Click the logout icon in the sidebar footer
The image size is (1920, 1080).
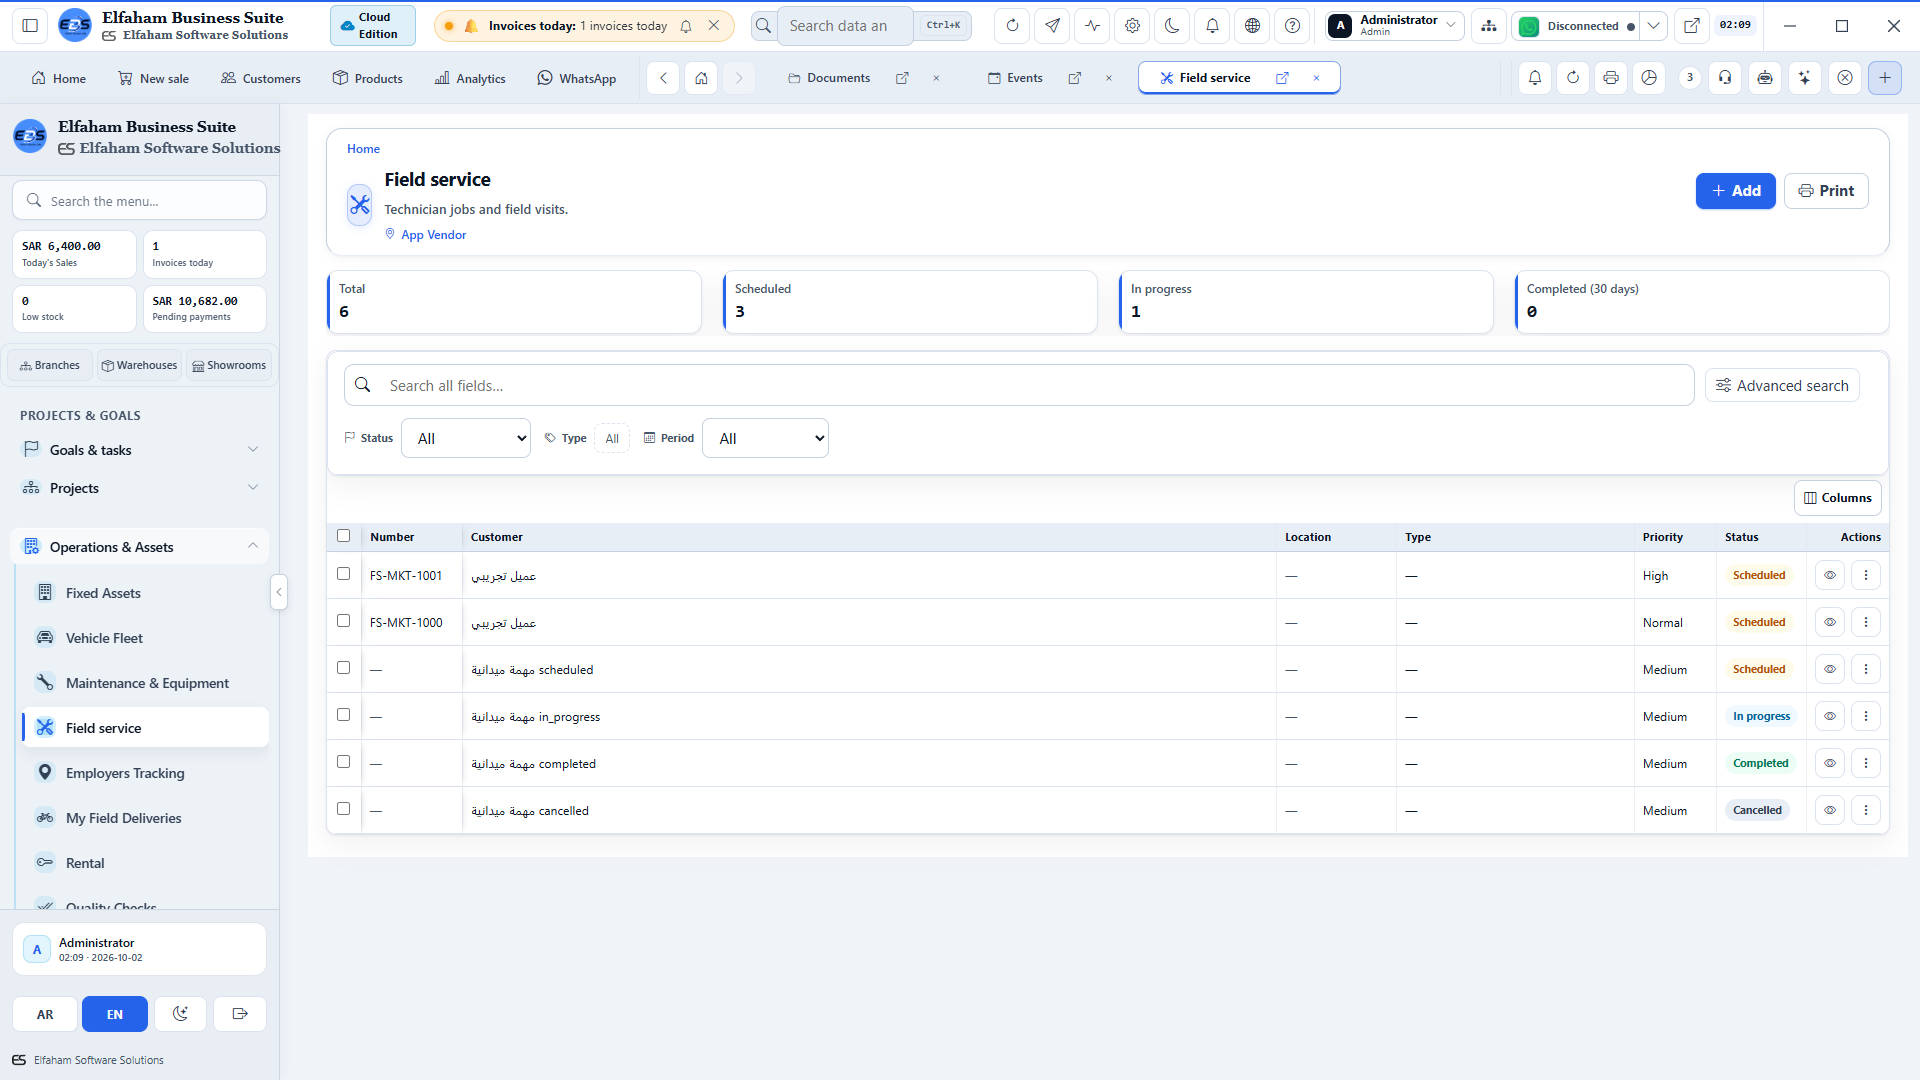pos(240,1014)
